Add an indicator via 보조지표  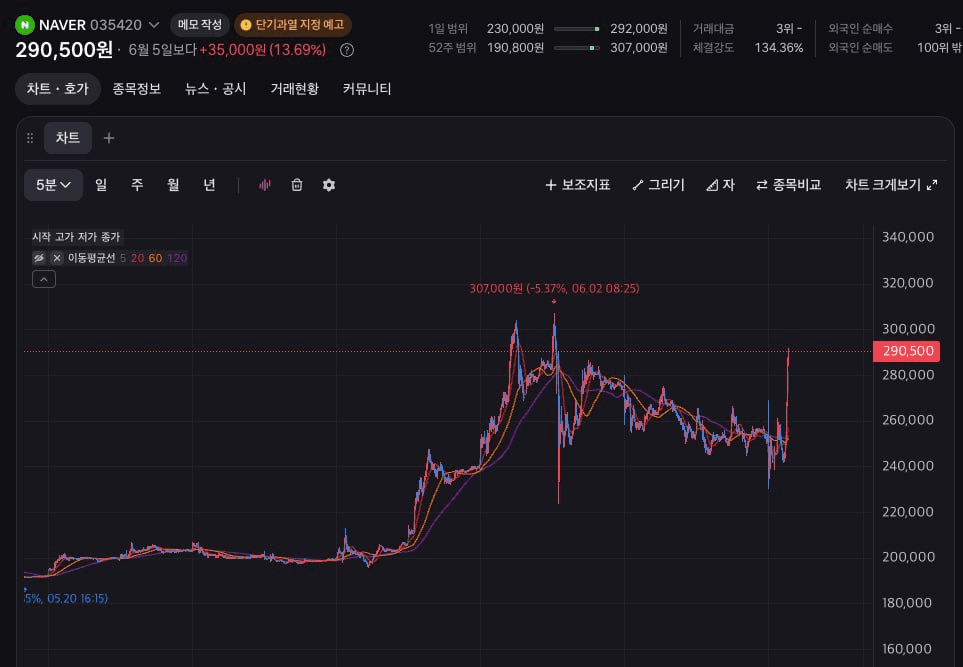pyautogui.click(x=577, y=185)
